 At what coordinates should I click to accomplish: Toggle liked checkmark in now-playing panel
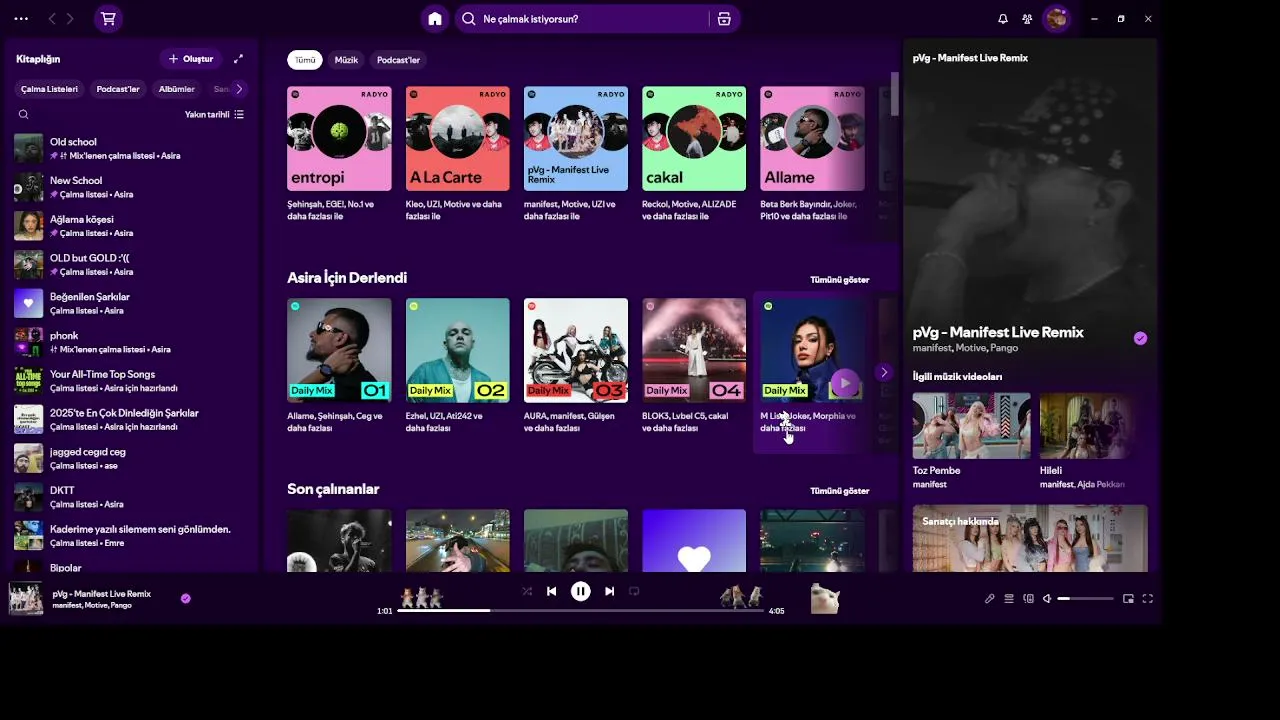point(1140,338)
